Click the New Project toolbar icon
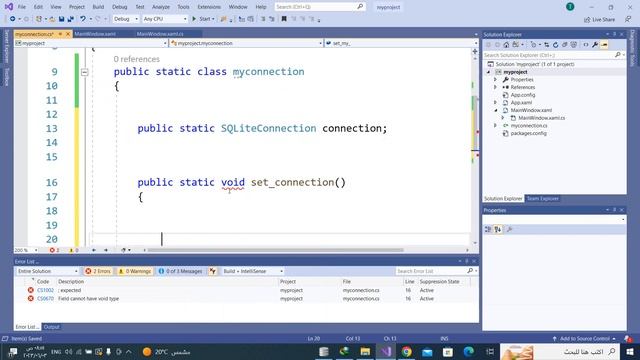The width and height of the screenshot is (640, 360). tap(39, 19)
